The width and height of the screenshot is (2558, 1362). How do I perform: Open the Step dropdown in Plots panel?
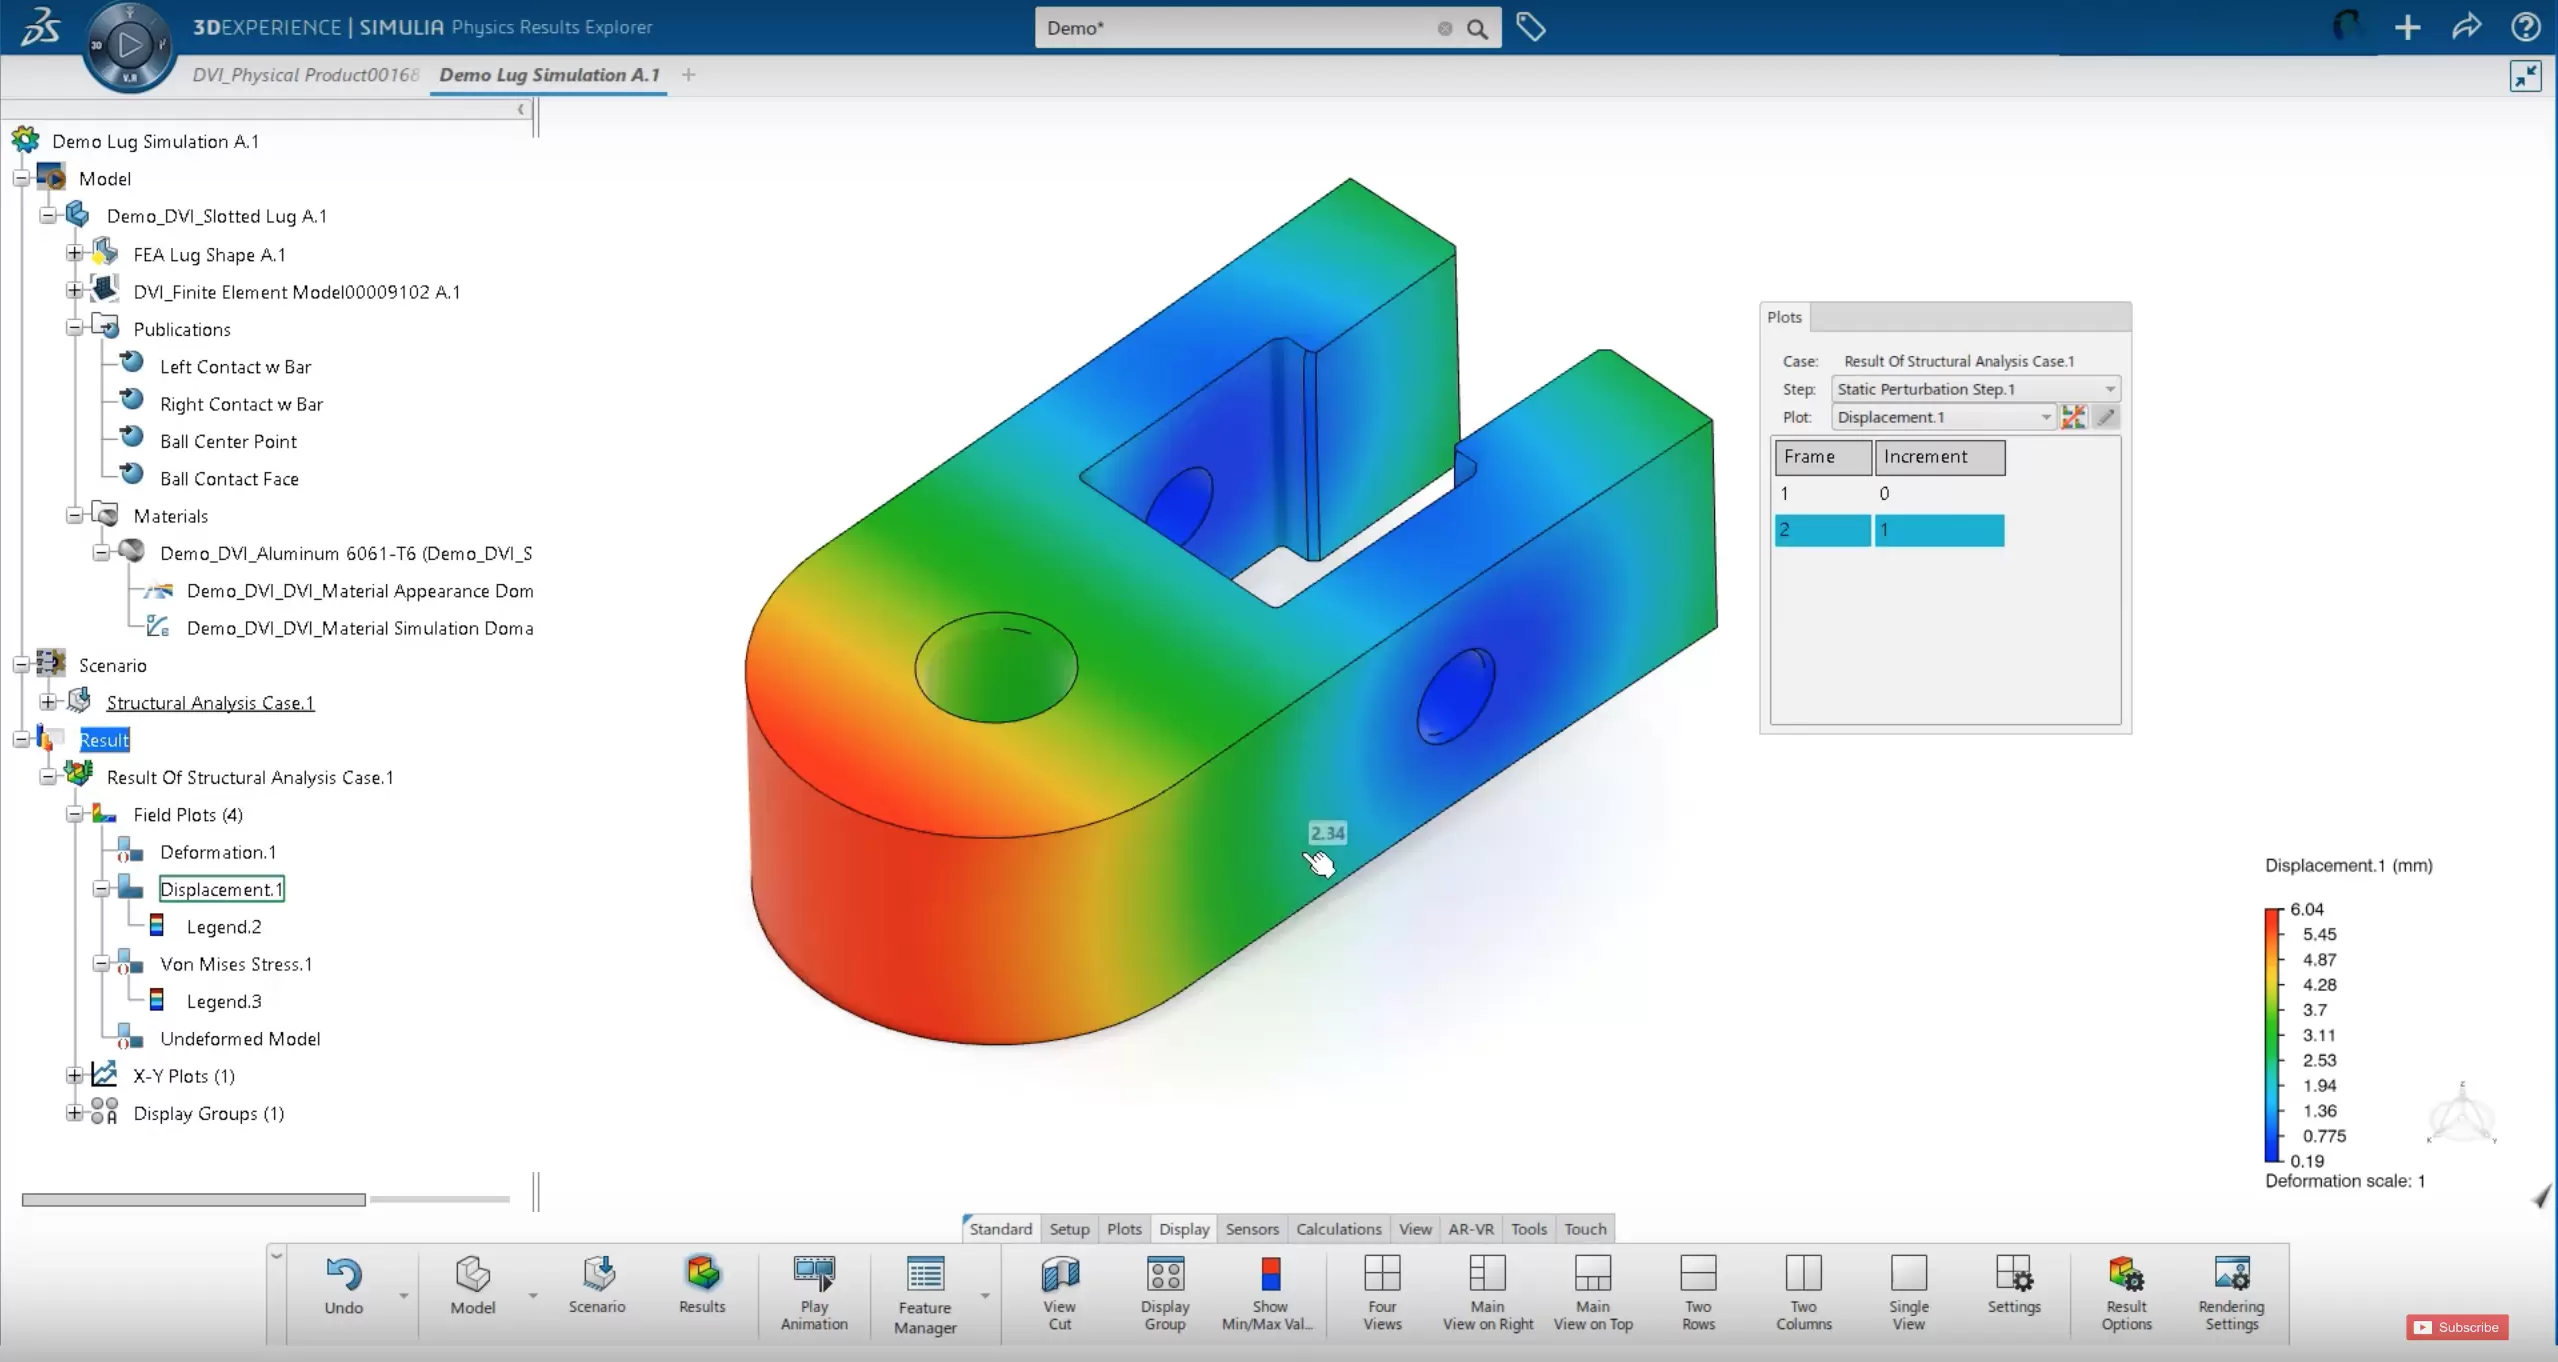pos(1974,389)
